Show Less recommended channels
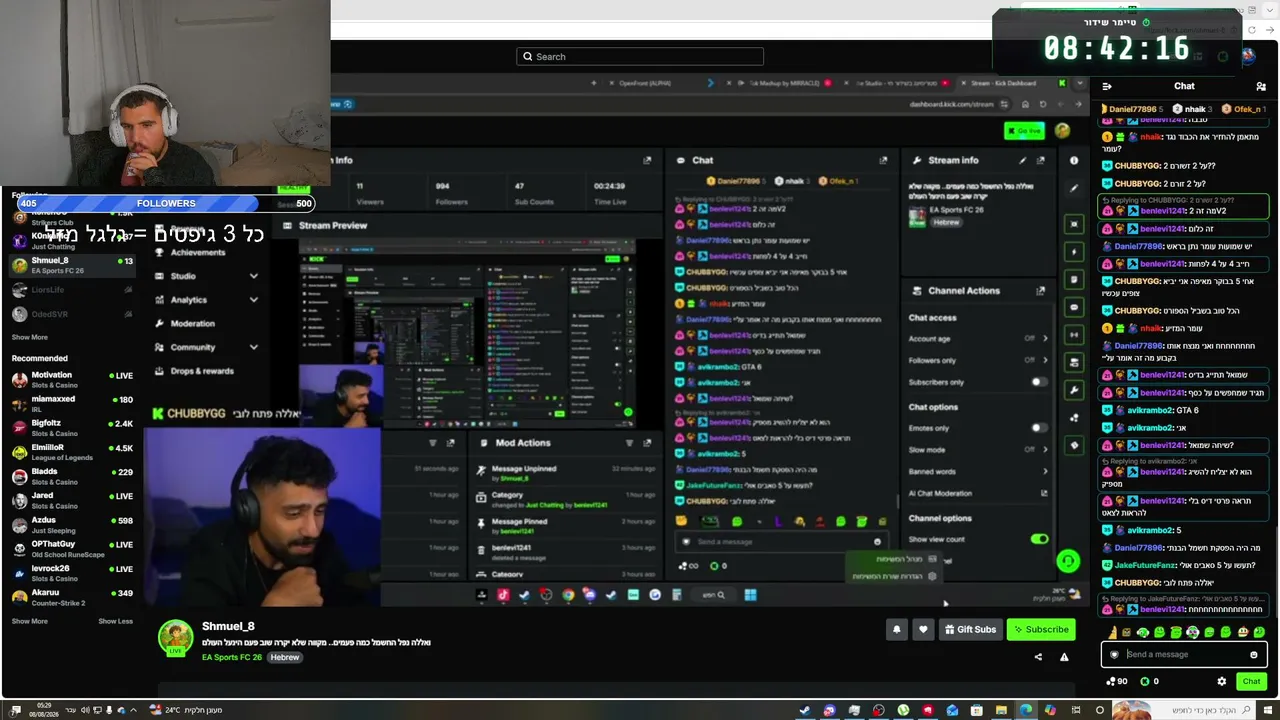Image resolution: width=1280 pixels, height=720 pixels. [x=115, y=621]
